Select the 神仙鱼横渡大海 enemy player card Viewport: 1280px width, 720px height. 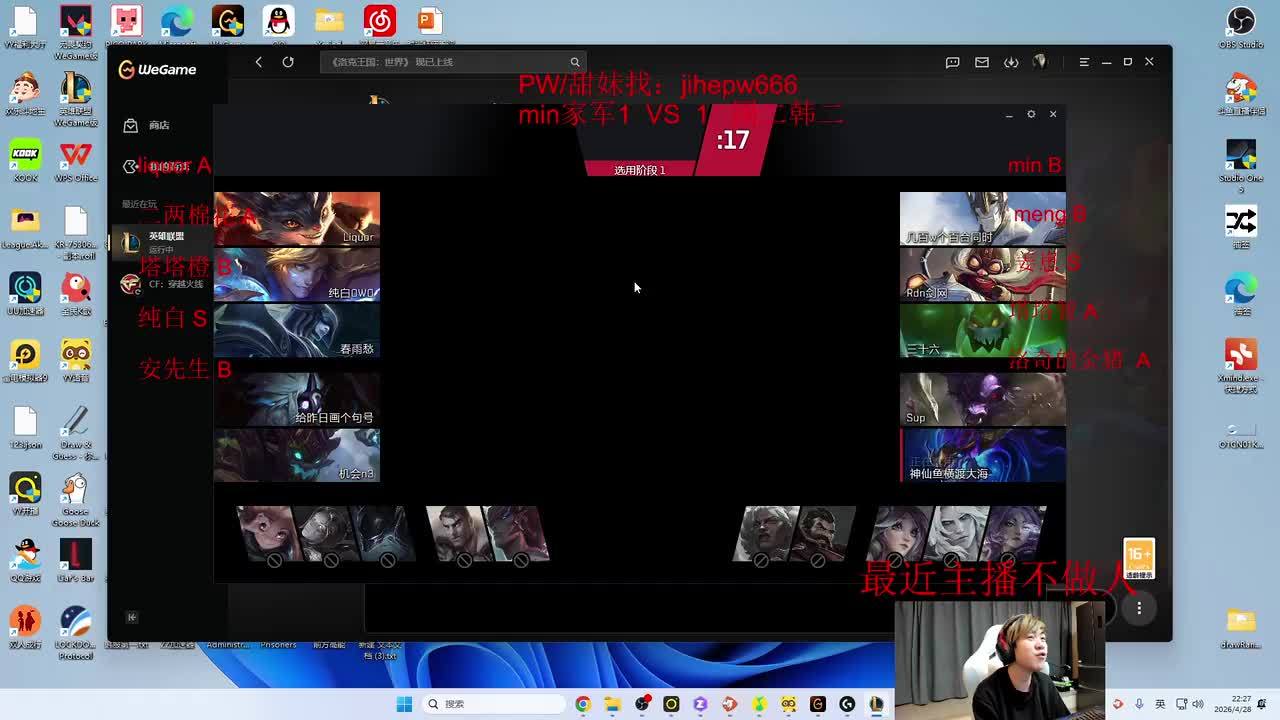(x=982, y=456)
